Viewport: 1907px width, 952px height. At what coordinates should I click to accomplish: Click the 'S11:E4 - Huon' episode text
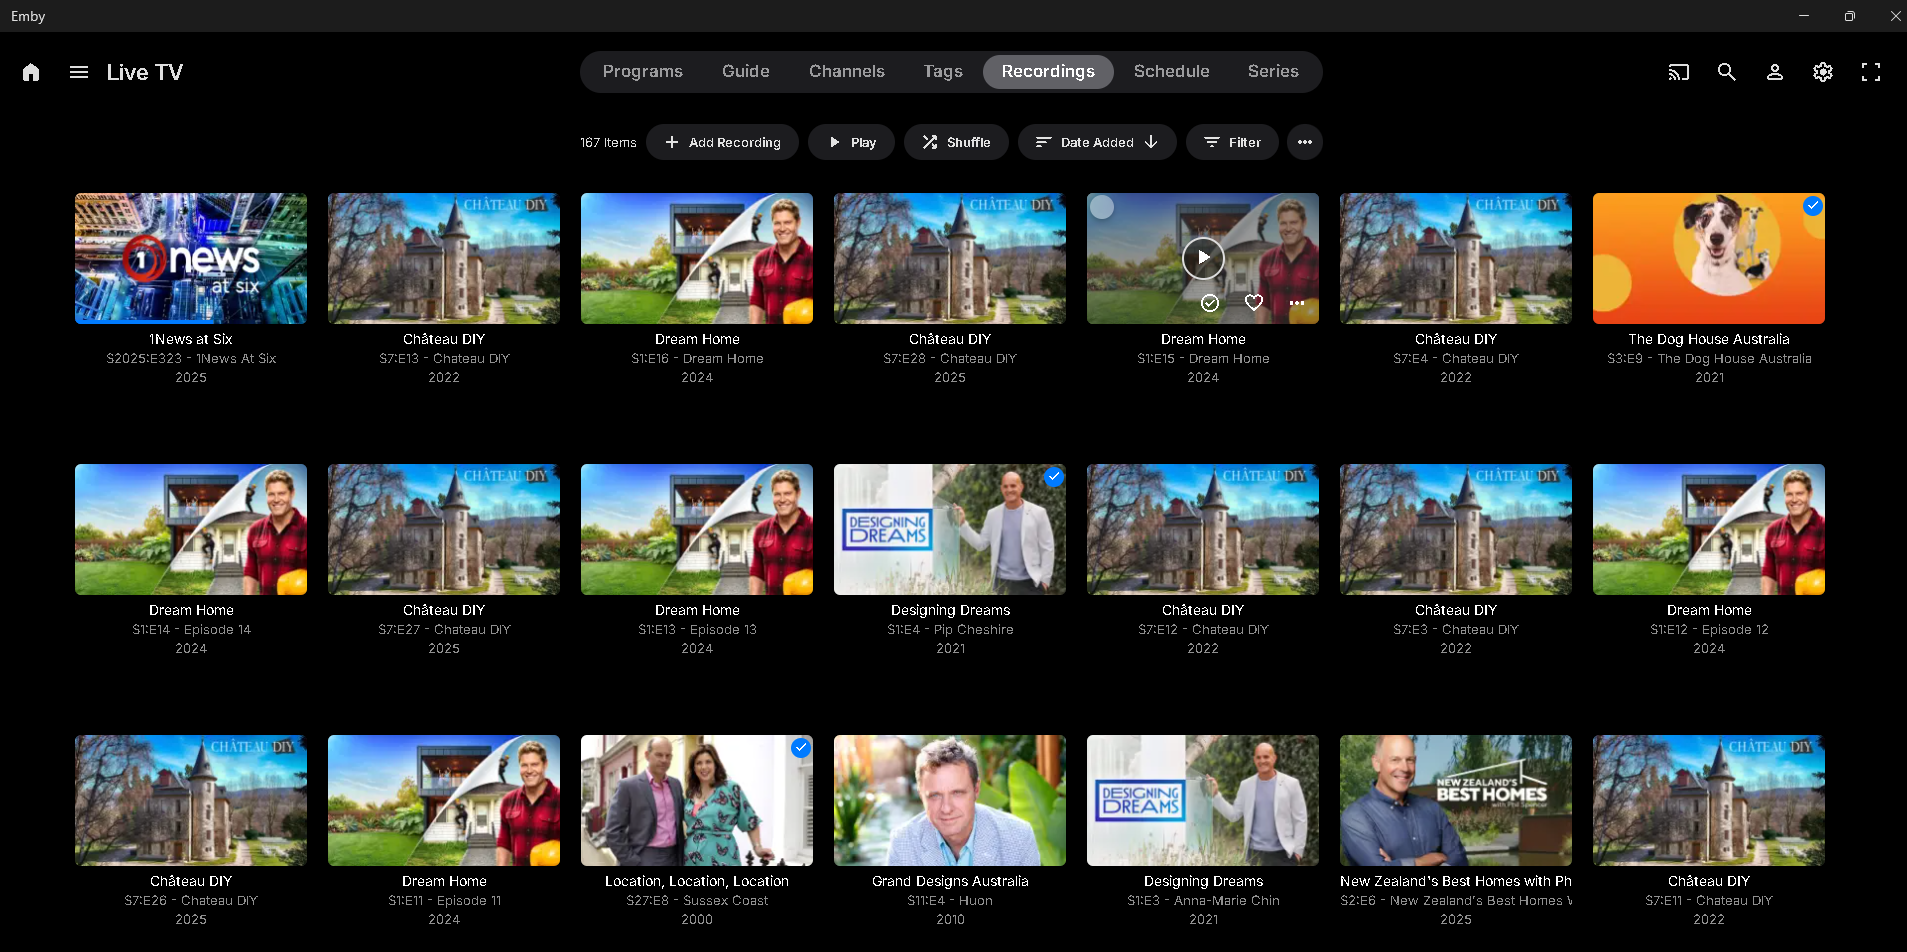pyautogui.click(x=950, y=901)
